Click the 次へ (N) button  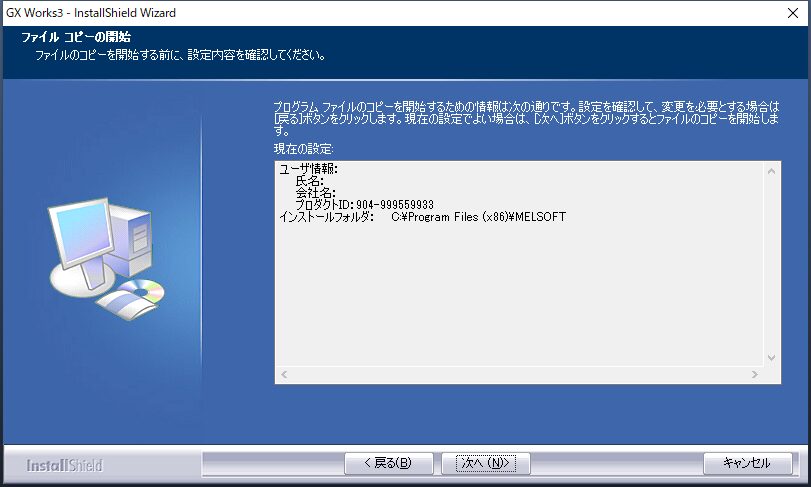[x=486, y=463]
